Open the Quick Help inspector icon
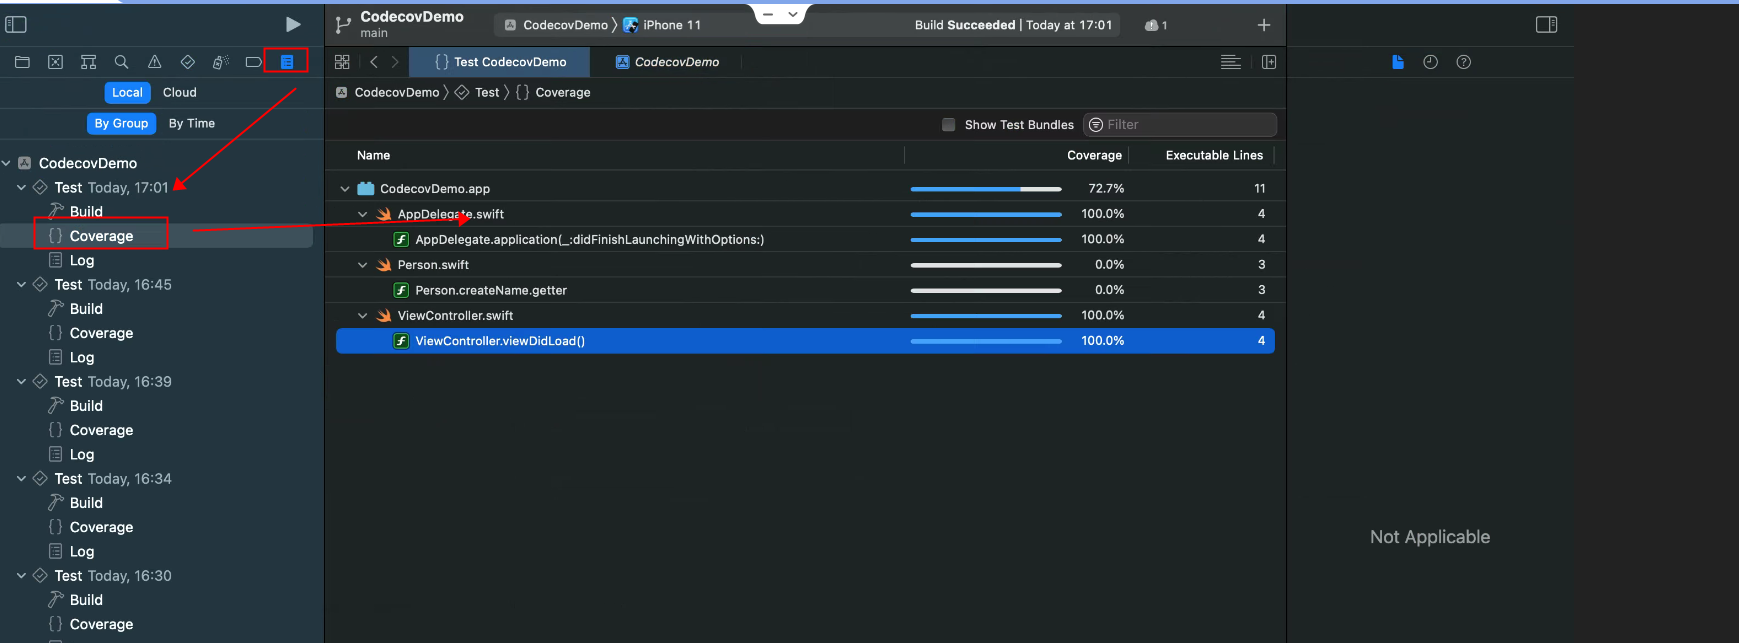 click(1463, 62)
